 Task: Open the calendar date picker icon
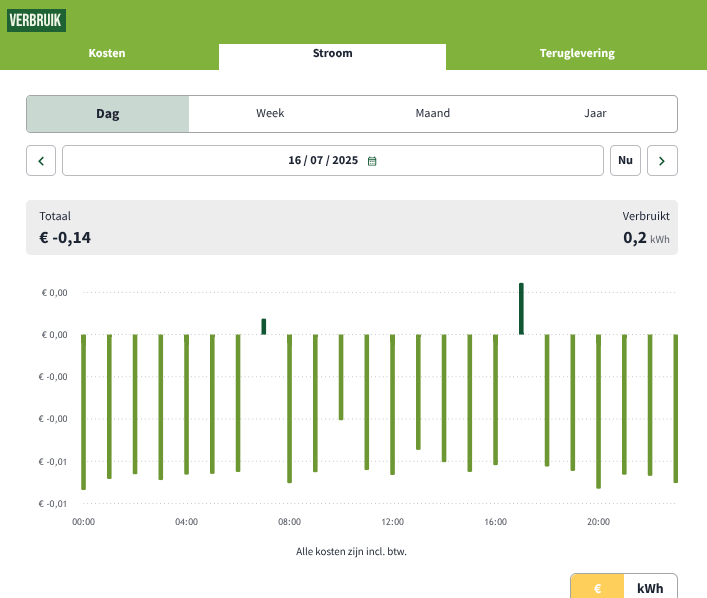[372, 161]
